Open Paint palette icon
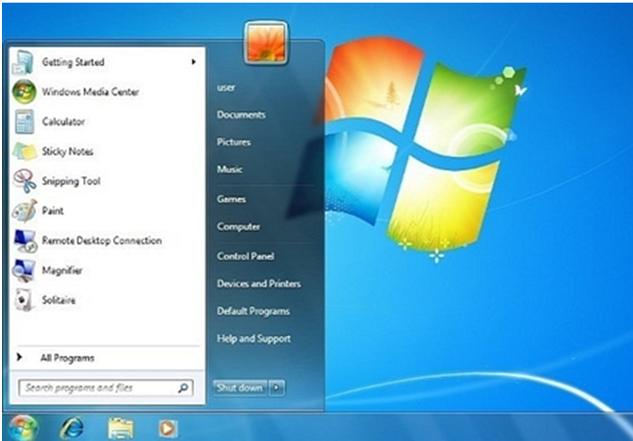Screen dimensions: 633x441 (24, 211)
